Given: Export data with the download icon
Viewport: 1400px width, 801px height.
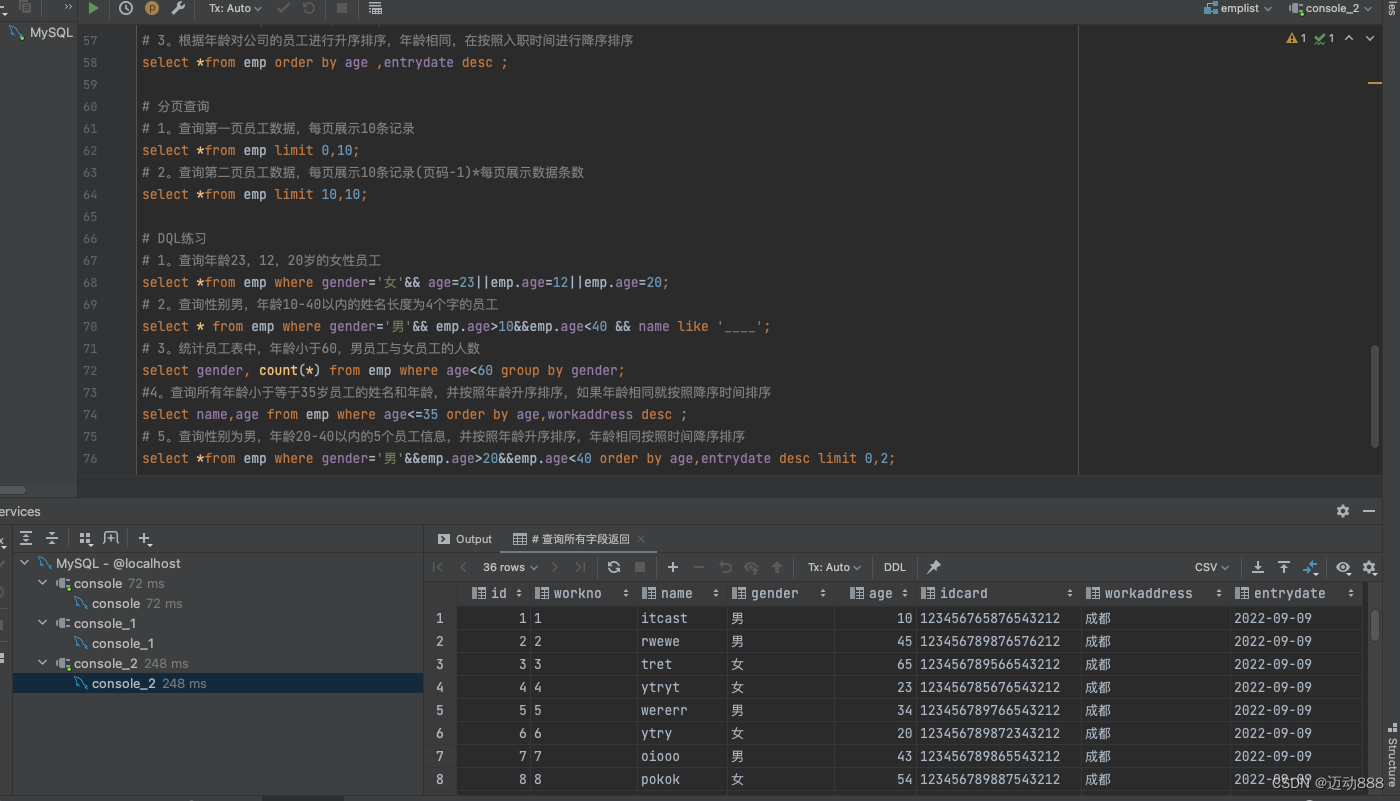Looking at the screenshot, I should click(x=1258, y=567).
